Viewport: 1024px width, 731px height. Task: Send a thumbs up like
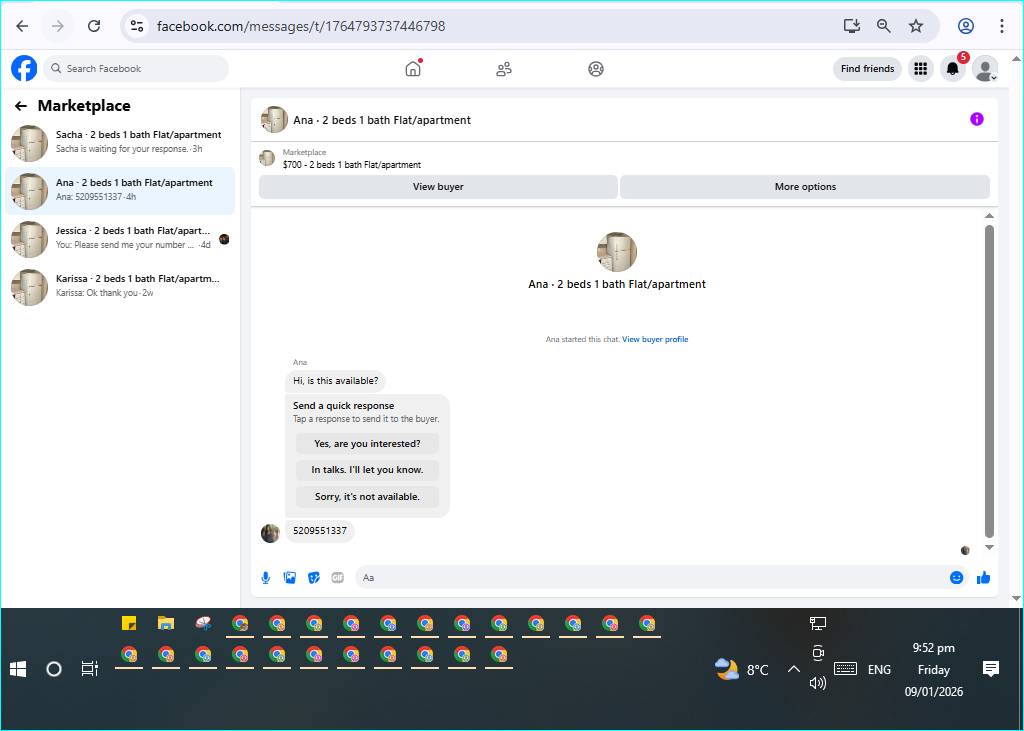tap(984, 577)
